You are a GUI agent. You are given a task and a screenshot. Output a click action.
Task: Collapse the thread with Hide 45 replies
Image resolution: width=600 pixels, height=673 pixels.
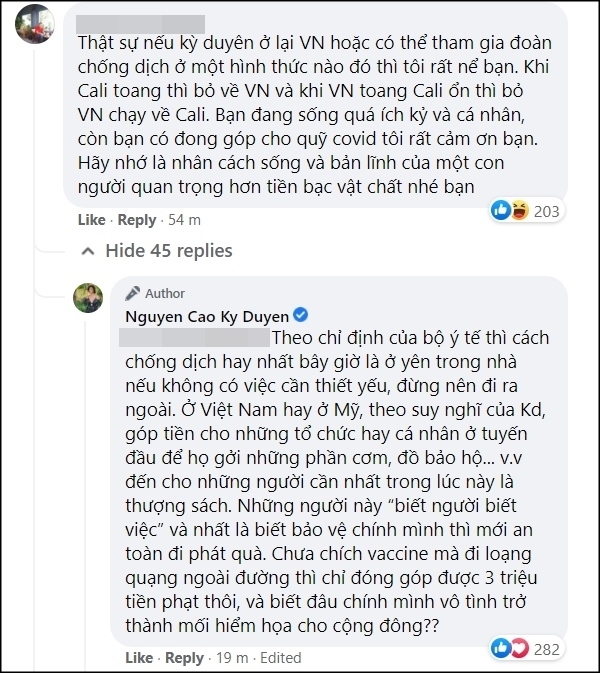(x=157, y=250)
